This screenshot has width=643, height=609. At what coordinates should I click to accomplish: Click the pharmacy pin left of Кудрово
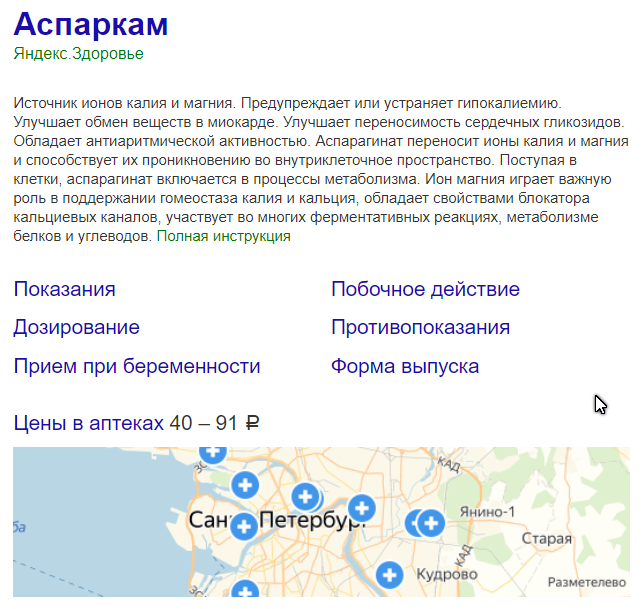pyautogui.click(x=389, y=575)
